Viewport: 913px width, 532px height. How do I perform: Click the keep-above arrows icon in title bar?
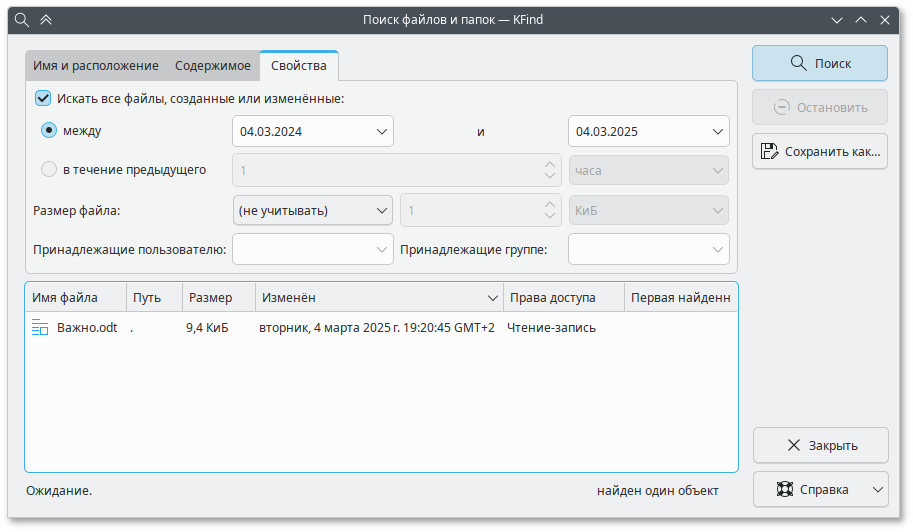pyautogui.click(x=45, y=19)
